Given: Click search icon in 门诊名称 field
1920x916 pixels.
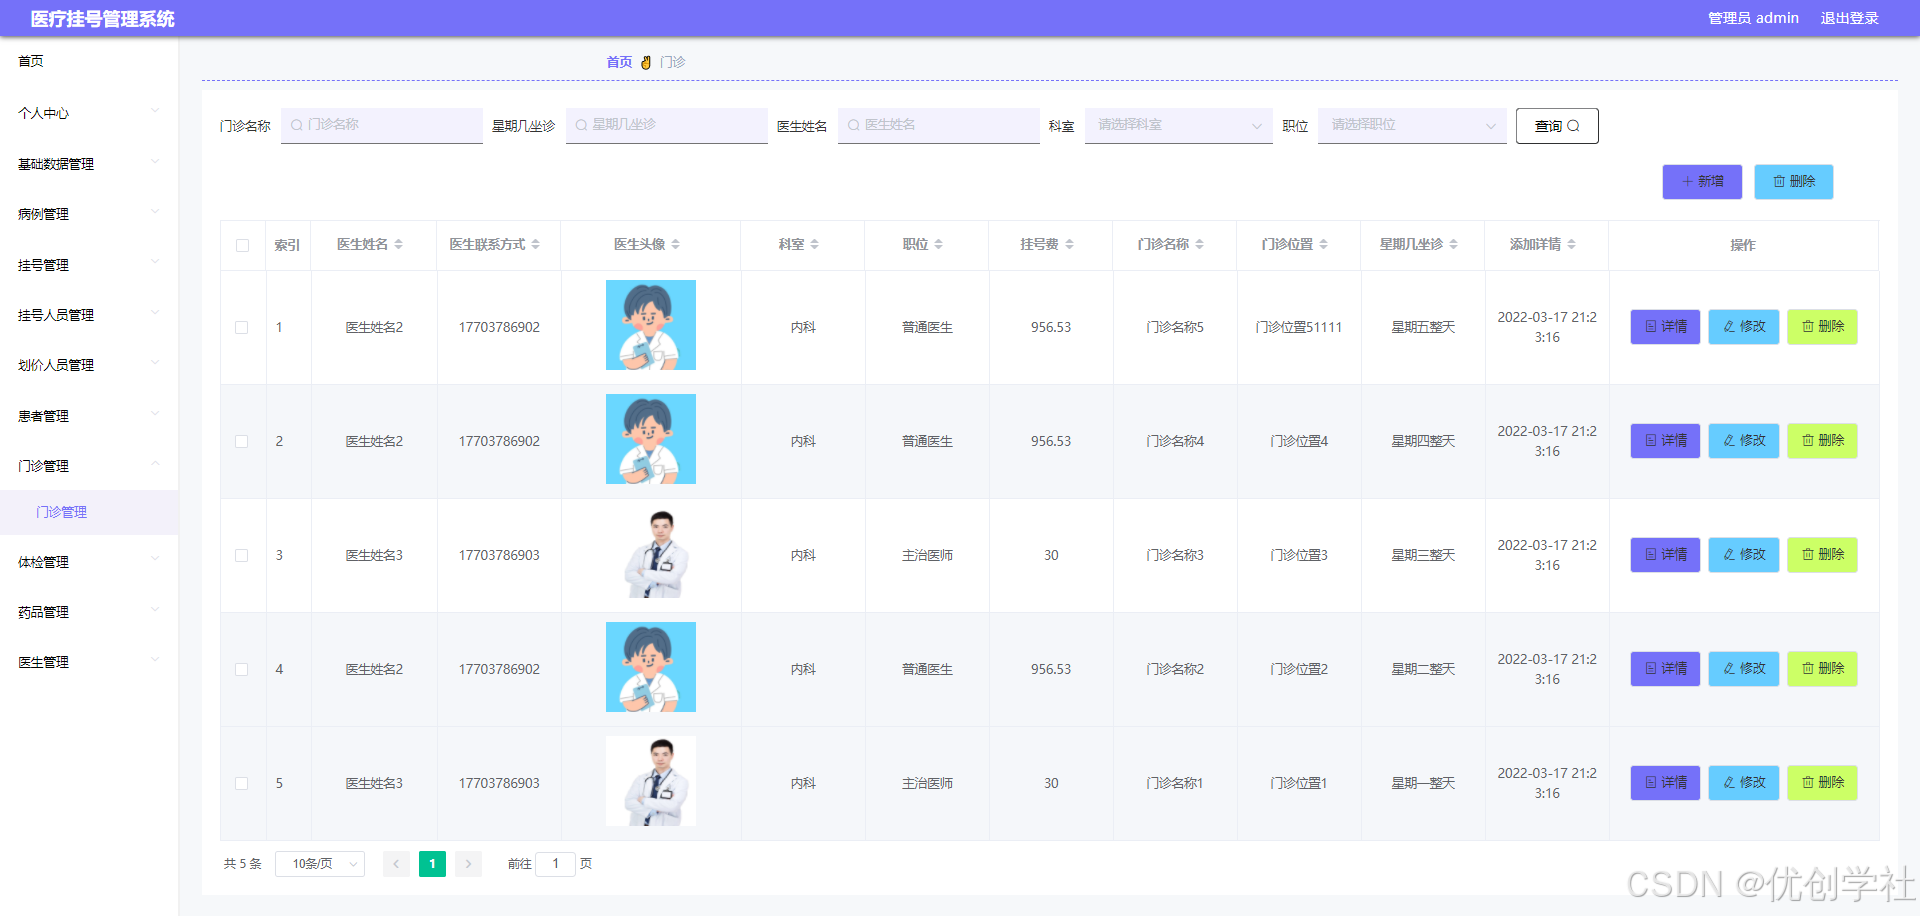Looking at the screenshot, I should tap(297, 125).
